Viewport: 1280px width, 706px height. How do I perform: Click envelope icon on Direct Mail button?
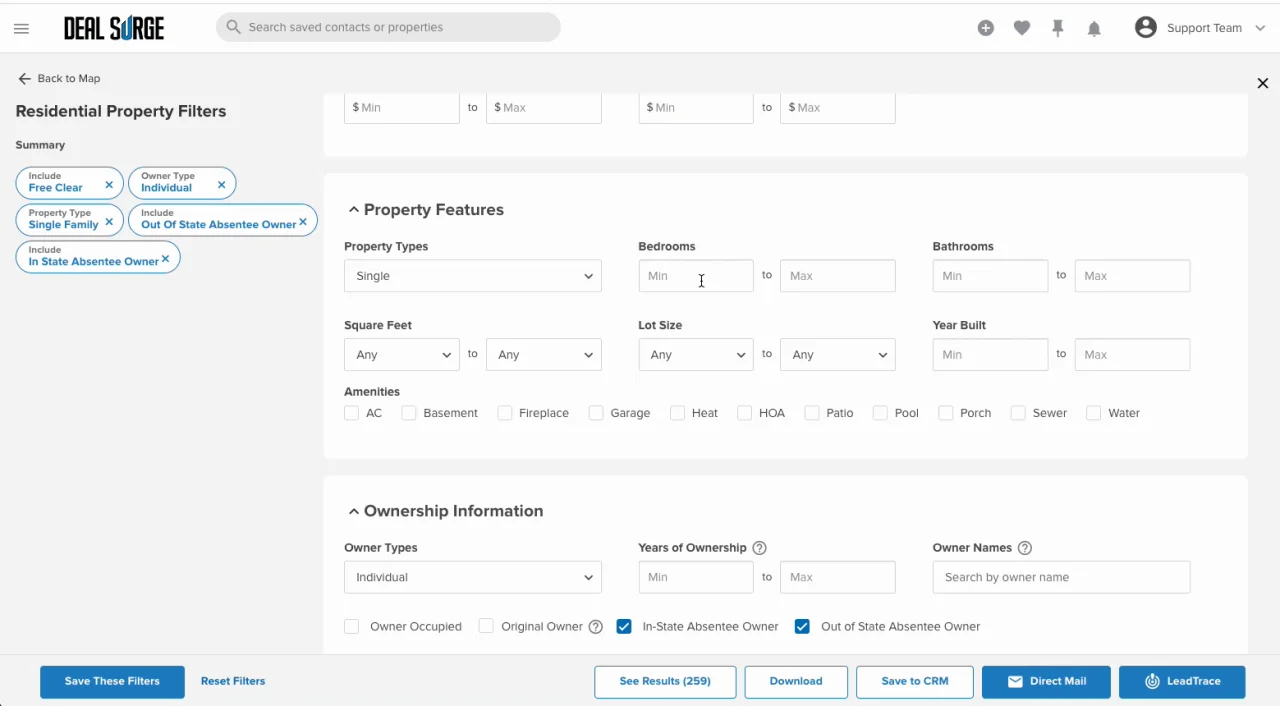click(1015, 681)
